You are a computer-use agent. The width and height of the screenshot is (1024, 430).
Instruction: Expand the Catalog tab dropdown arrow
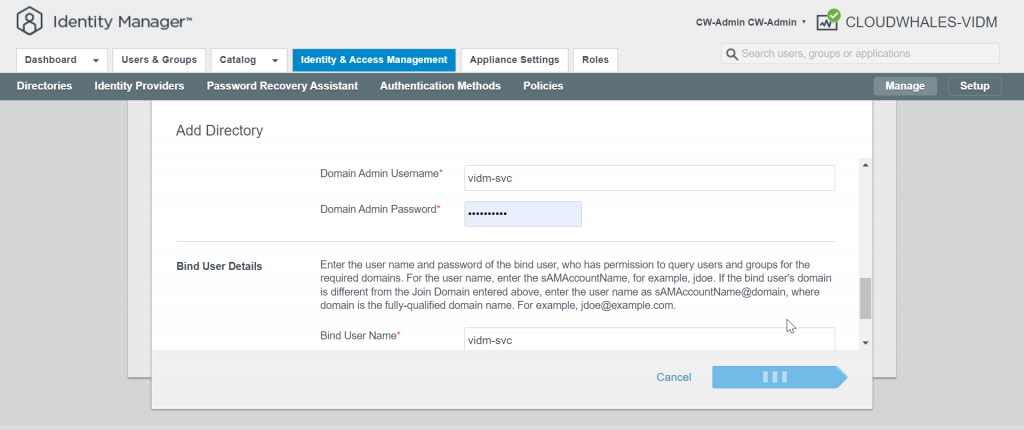[x=275, y=60]
